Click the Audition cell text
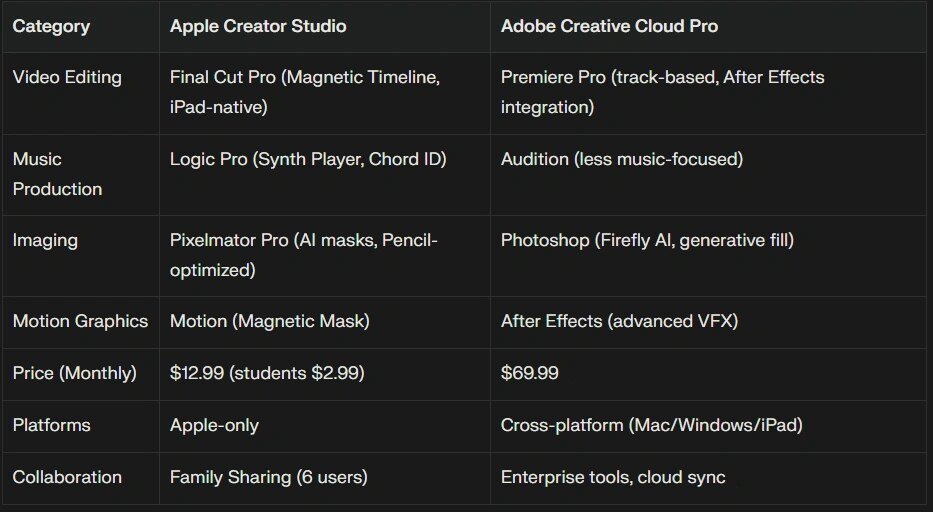 [x=621, y=159]
